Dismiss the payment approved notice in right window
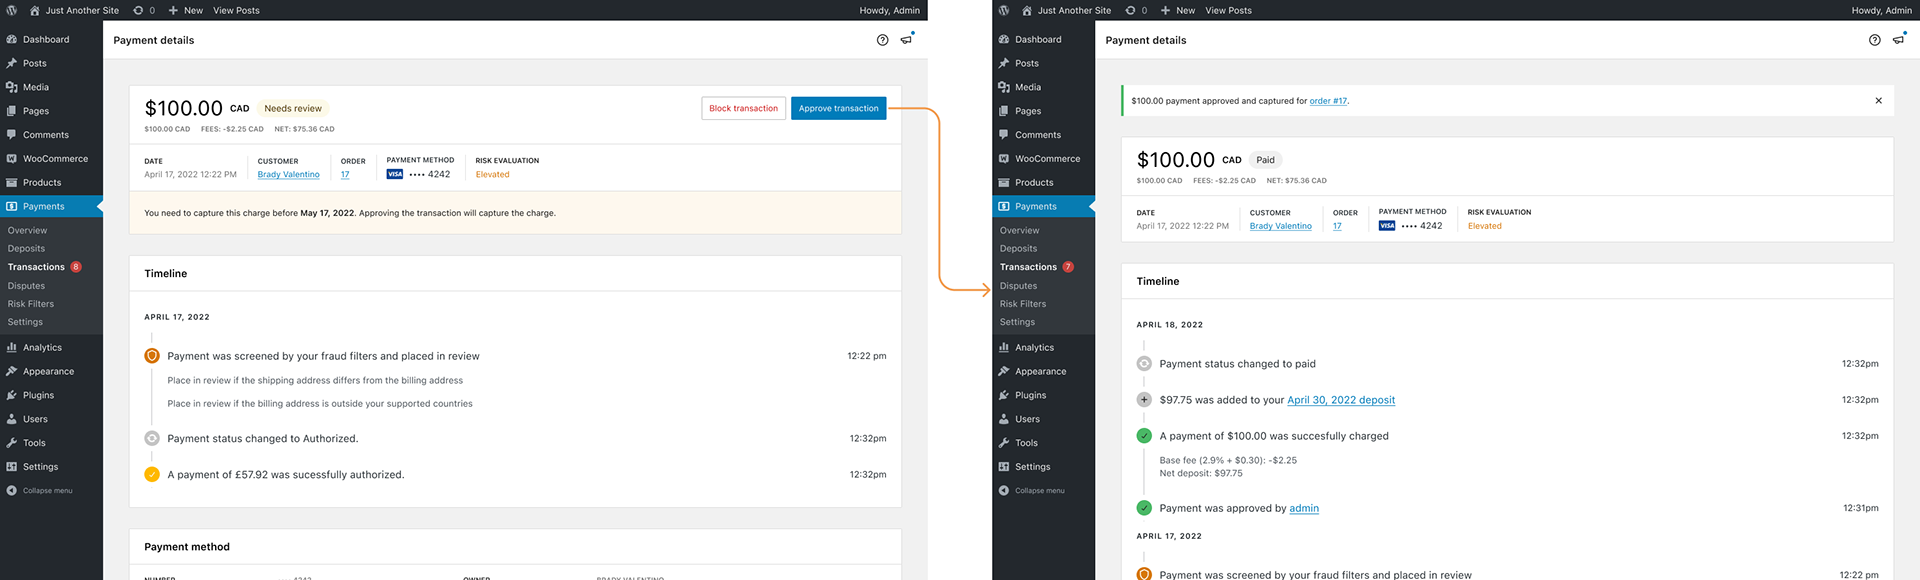This screenshot has width=1920, height=580. (x=1878, y=100)
